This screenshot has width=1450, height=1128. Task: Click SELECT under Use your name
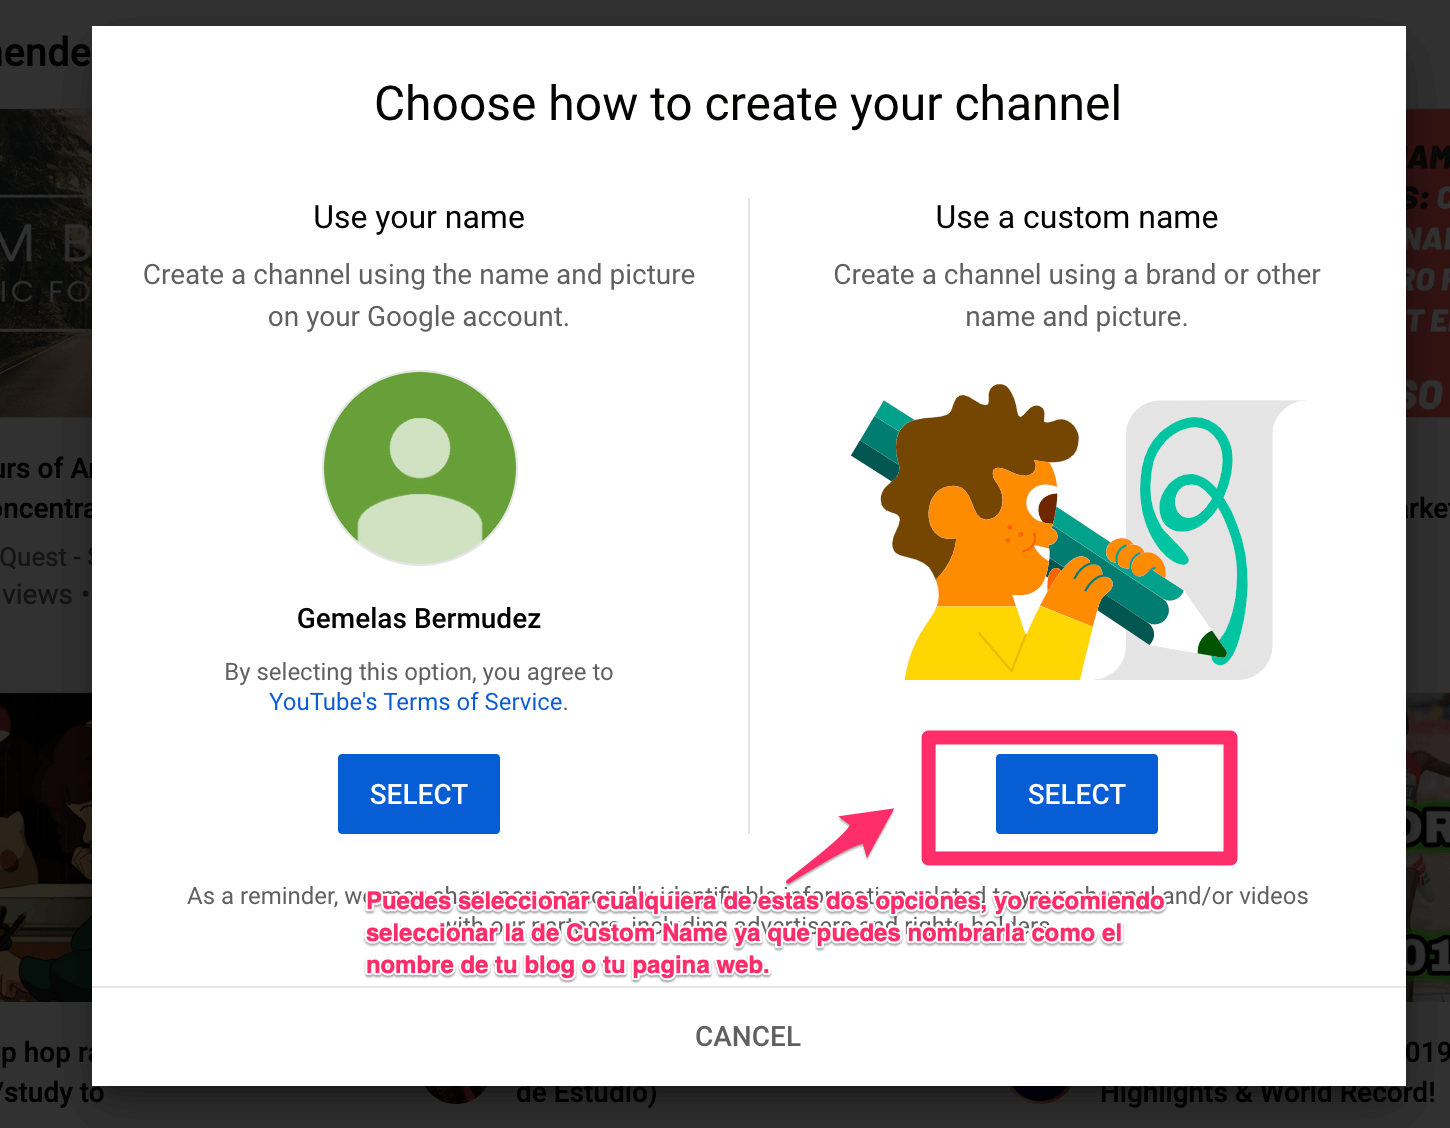(418, 794)
